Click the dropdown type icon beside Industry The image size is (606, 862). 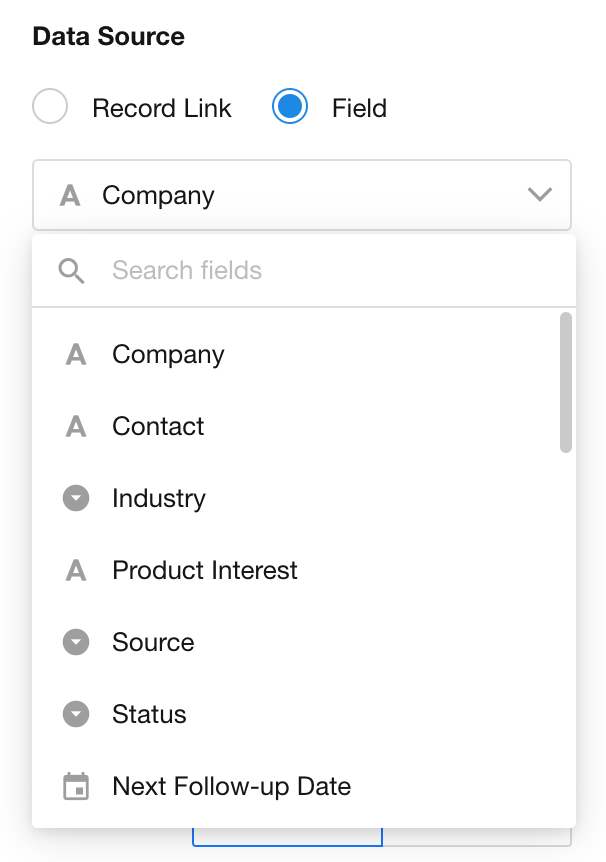click(x=76, y=499)
